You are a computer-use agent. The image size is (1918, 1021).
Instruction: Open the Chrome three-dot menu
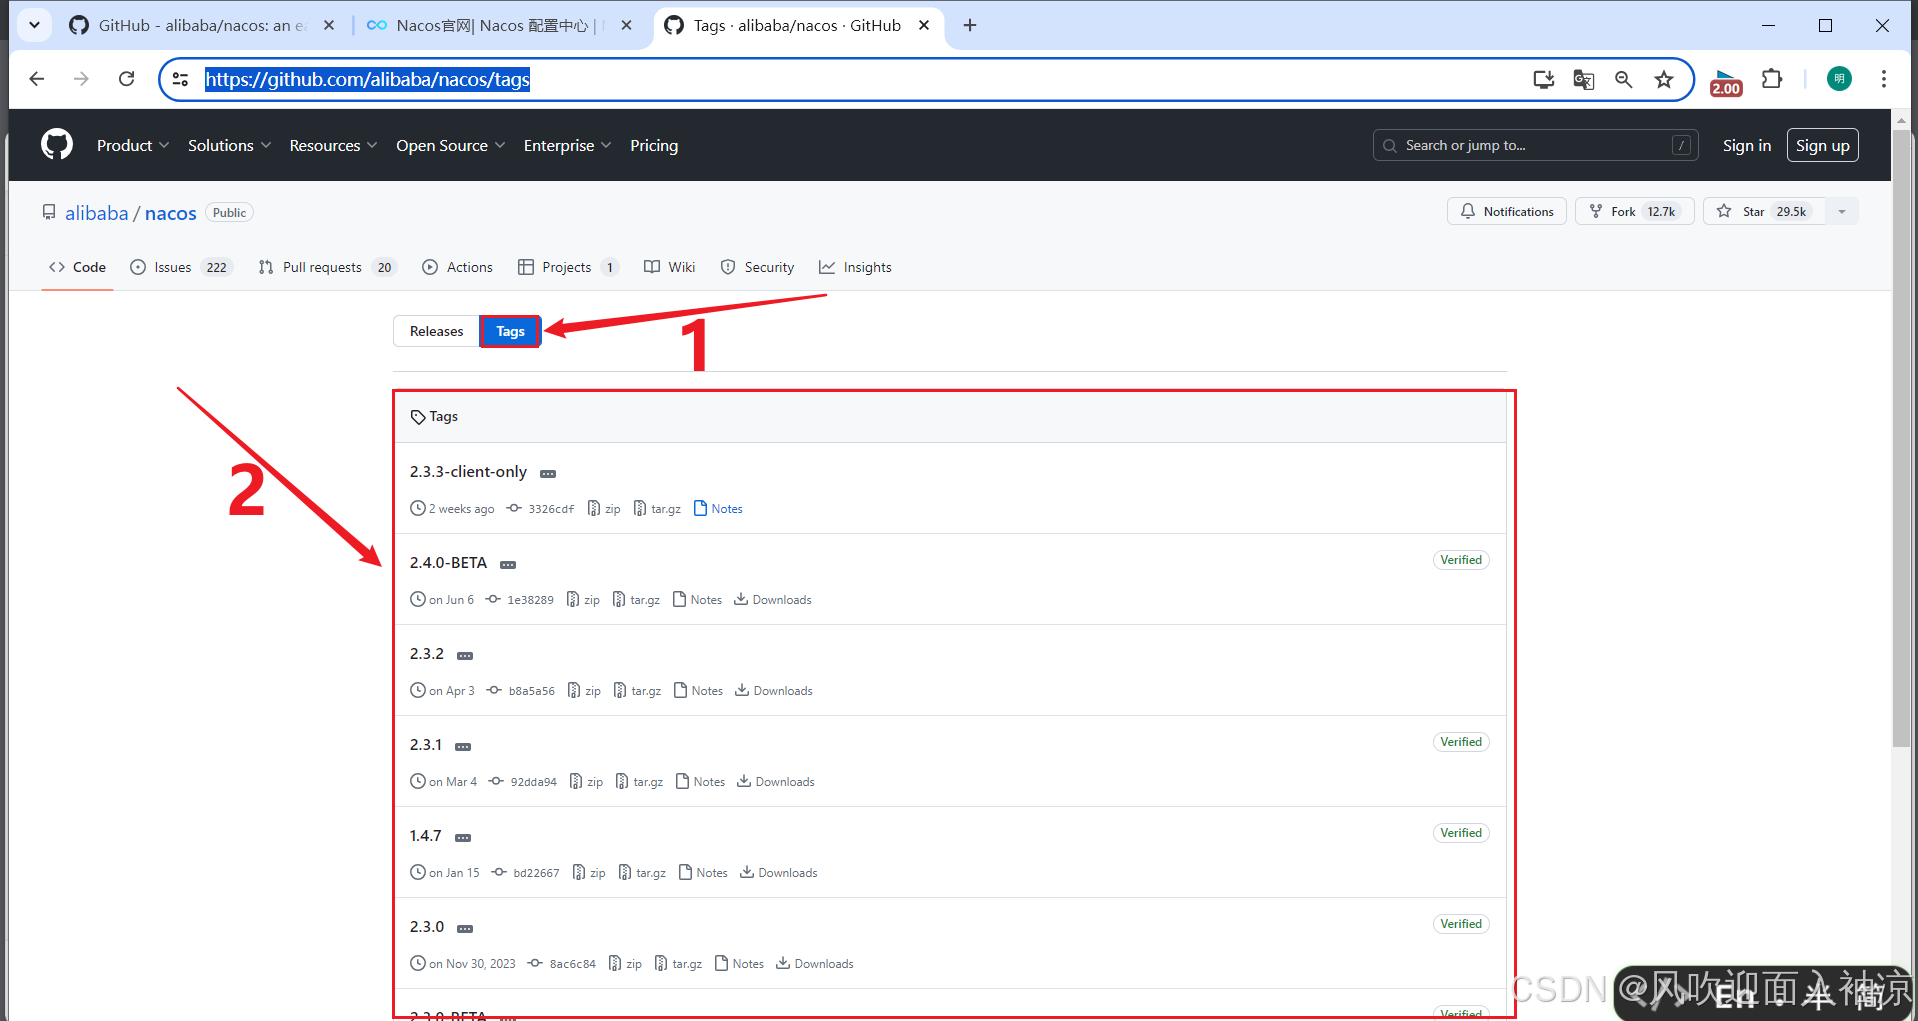click(1884, 79)
